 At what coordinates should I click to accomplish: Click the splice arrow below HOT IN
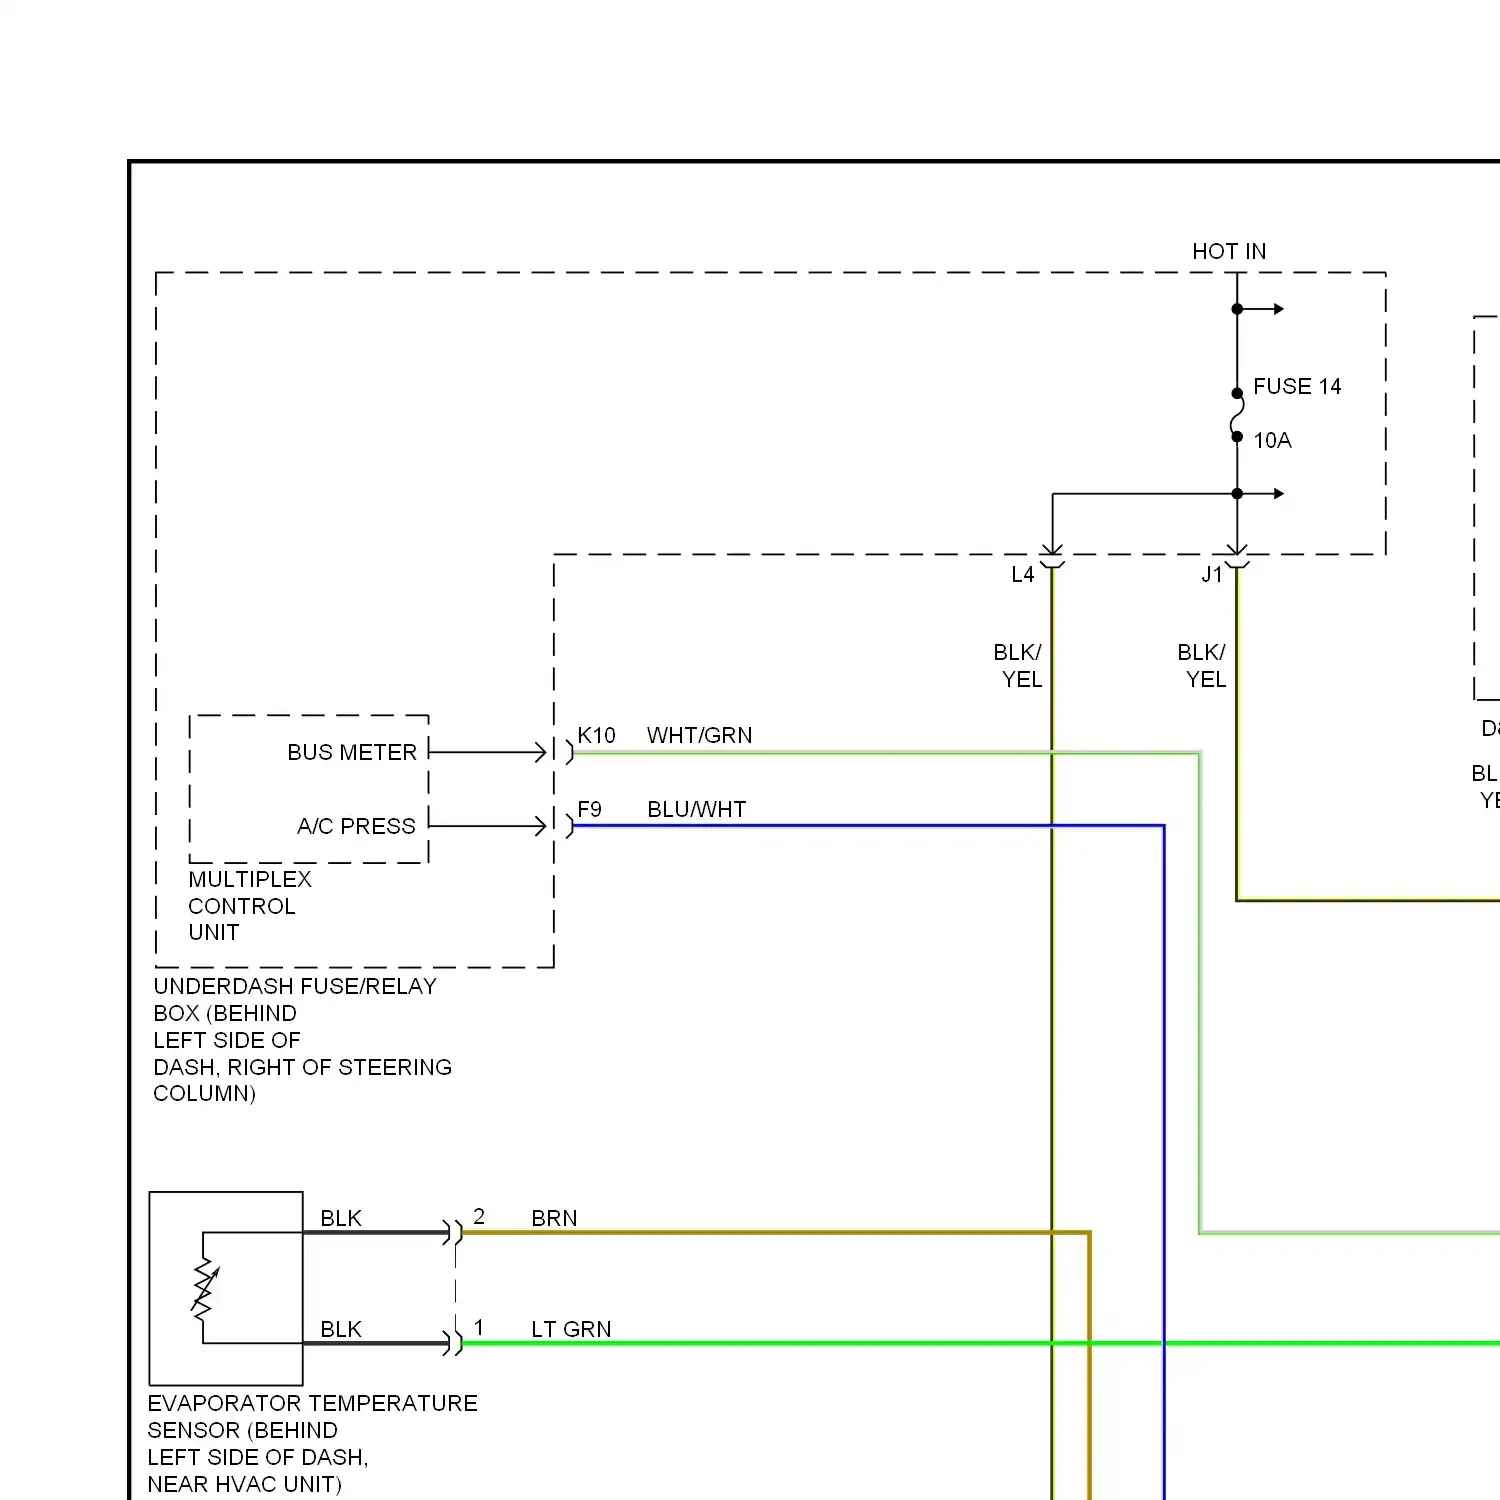click(x=1261, y=309)
